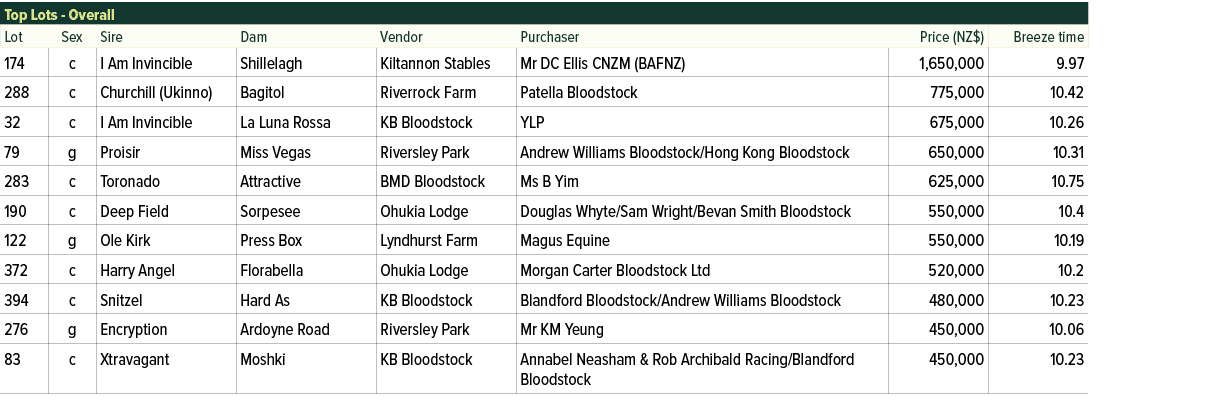1225x402 pixels.
Task: Select the 'Patella Bloodstock' purchaser cell
Action: click(x=578, y=93)
